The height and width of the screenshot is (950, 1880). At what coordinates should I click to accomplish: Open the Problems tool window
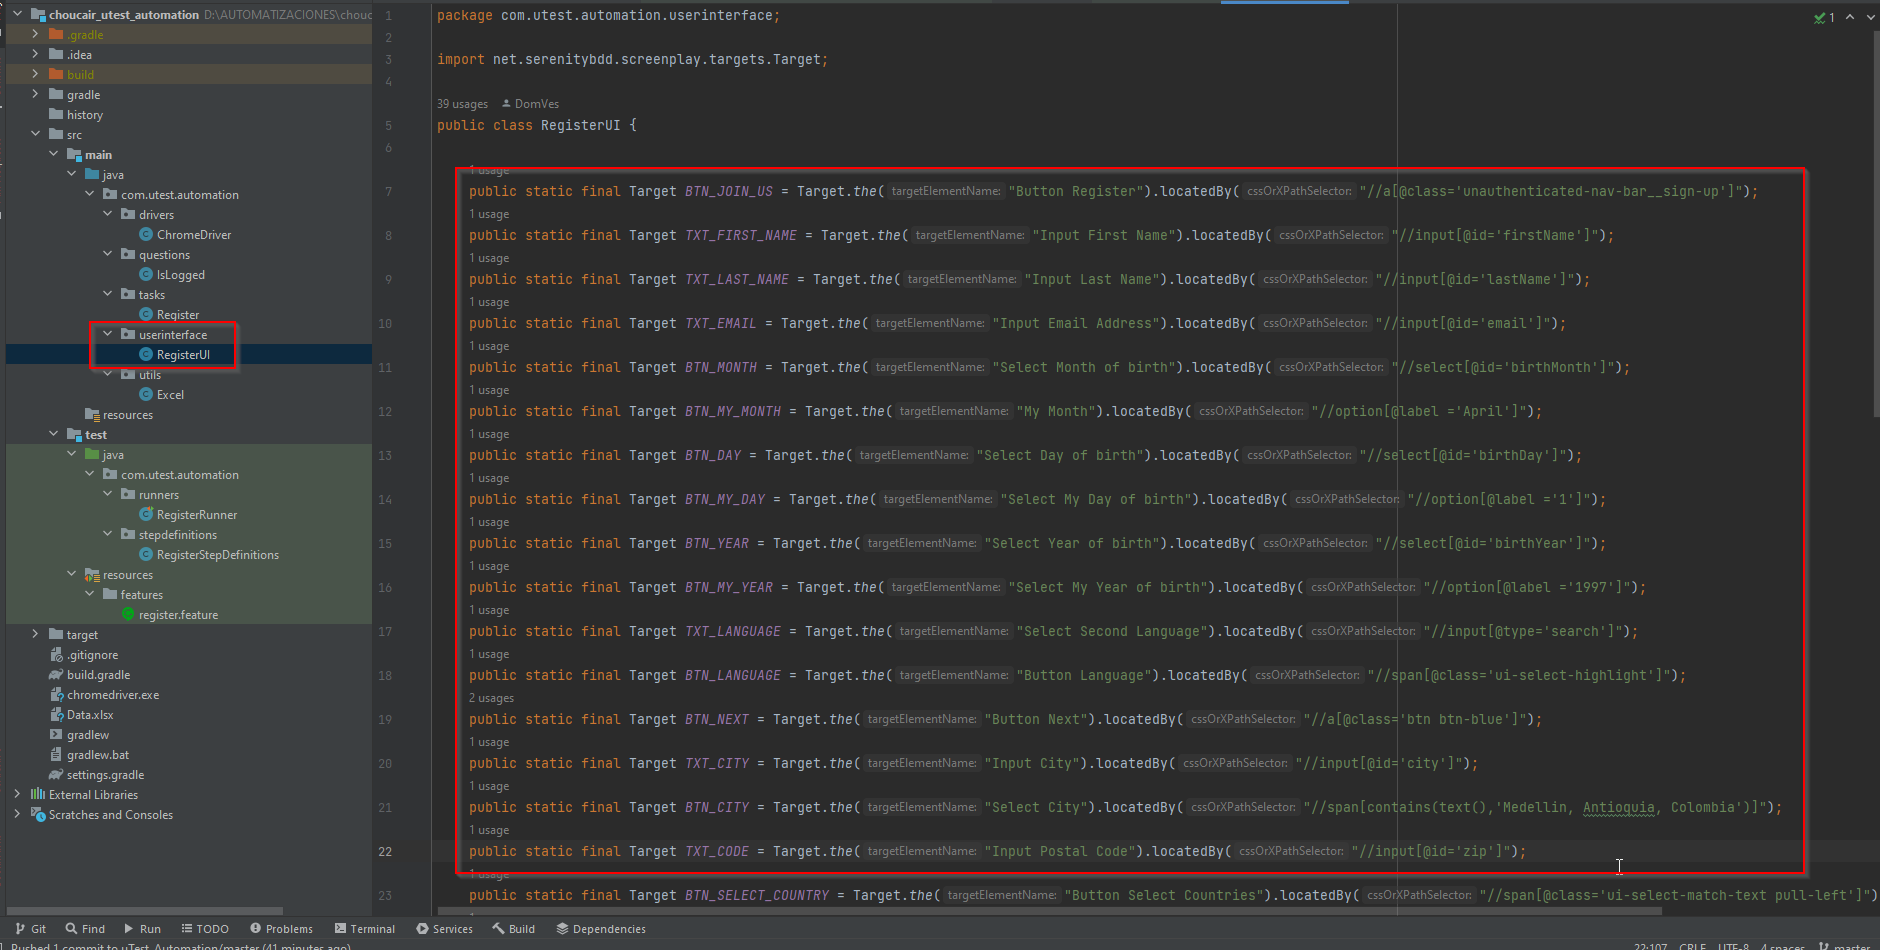pos(281,929)
